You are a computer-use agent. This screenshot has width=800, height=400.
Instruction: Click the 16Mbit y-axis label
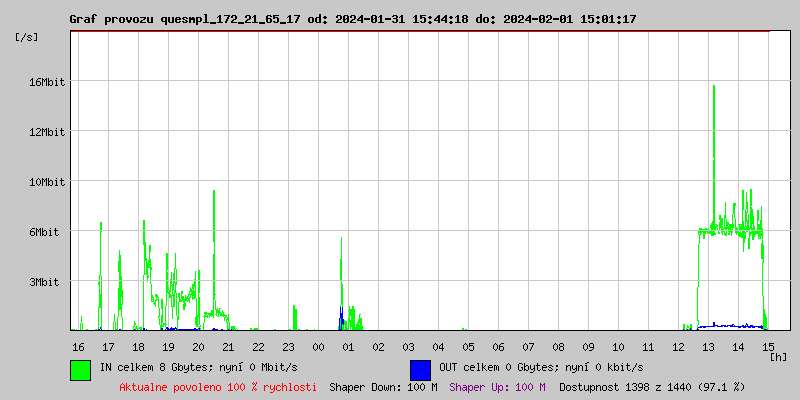tap(46, 82)
